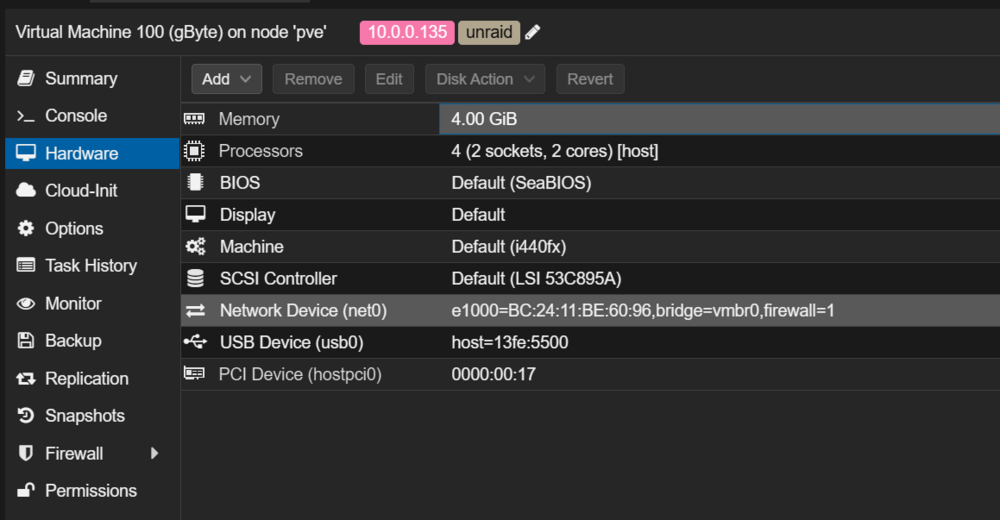Open the Summary book icon
This screenshot has width=1000, height=520.
click(x=26, y=78)
